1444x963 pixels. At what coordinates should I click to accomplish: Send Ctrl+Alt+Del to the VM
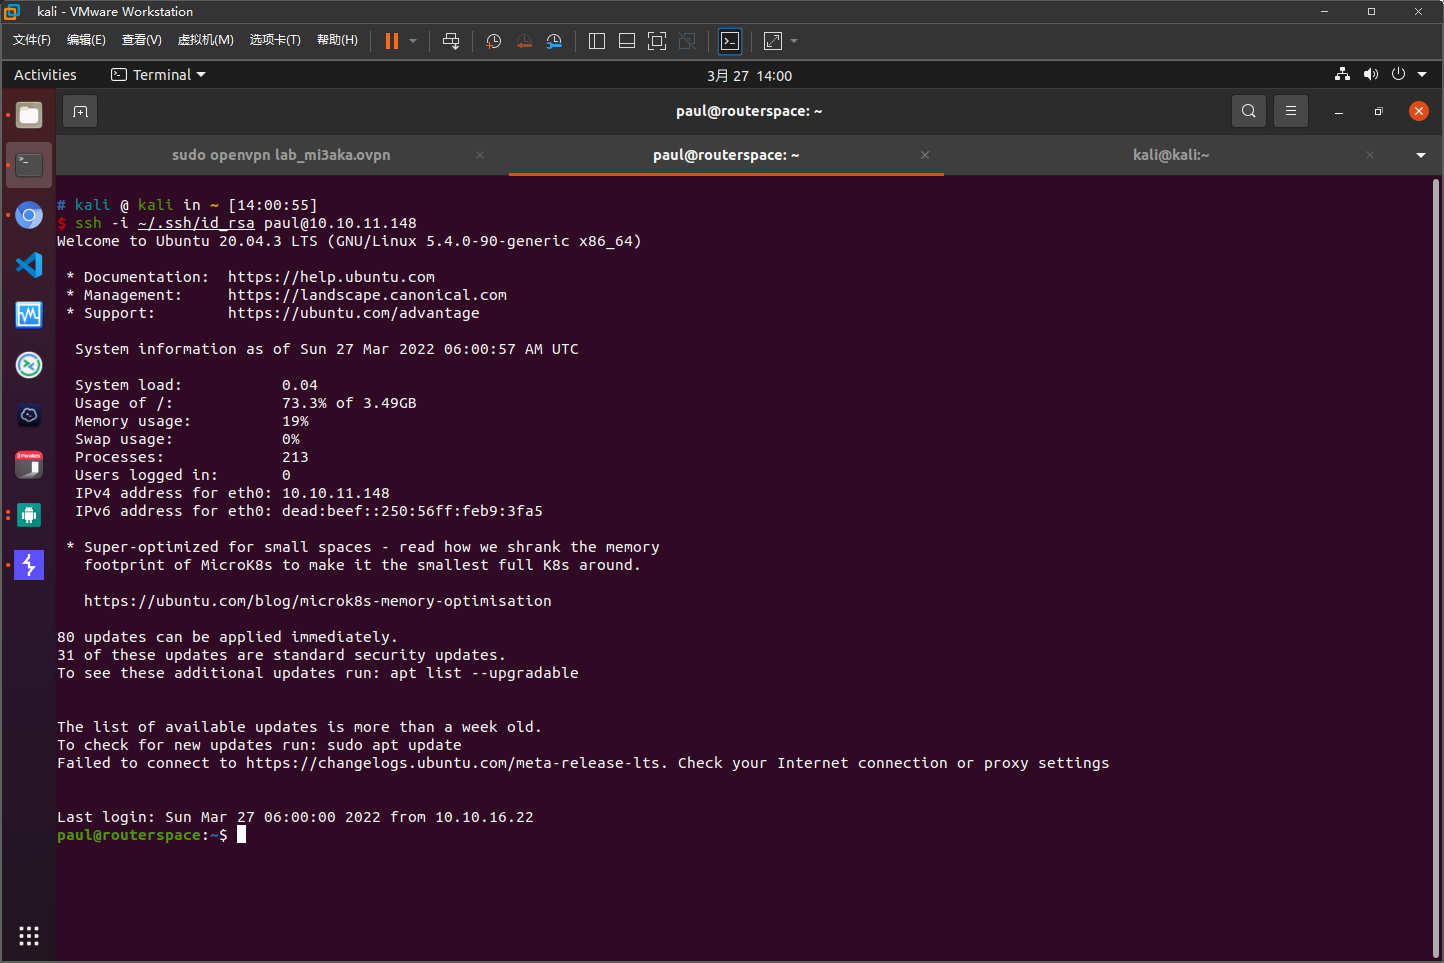[x=451, y=41]
